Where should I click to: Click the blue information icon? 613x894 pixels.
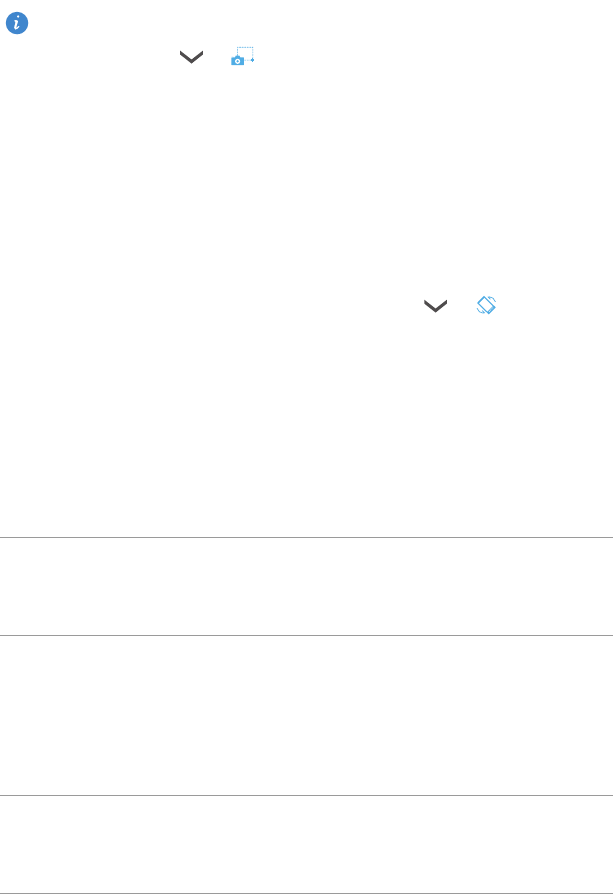17,23
